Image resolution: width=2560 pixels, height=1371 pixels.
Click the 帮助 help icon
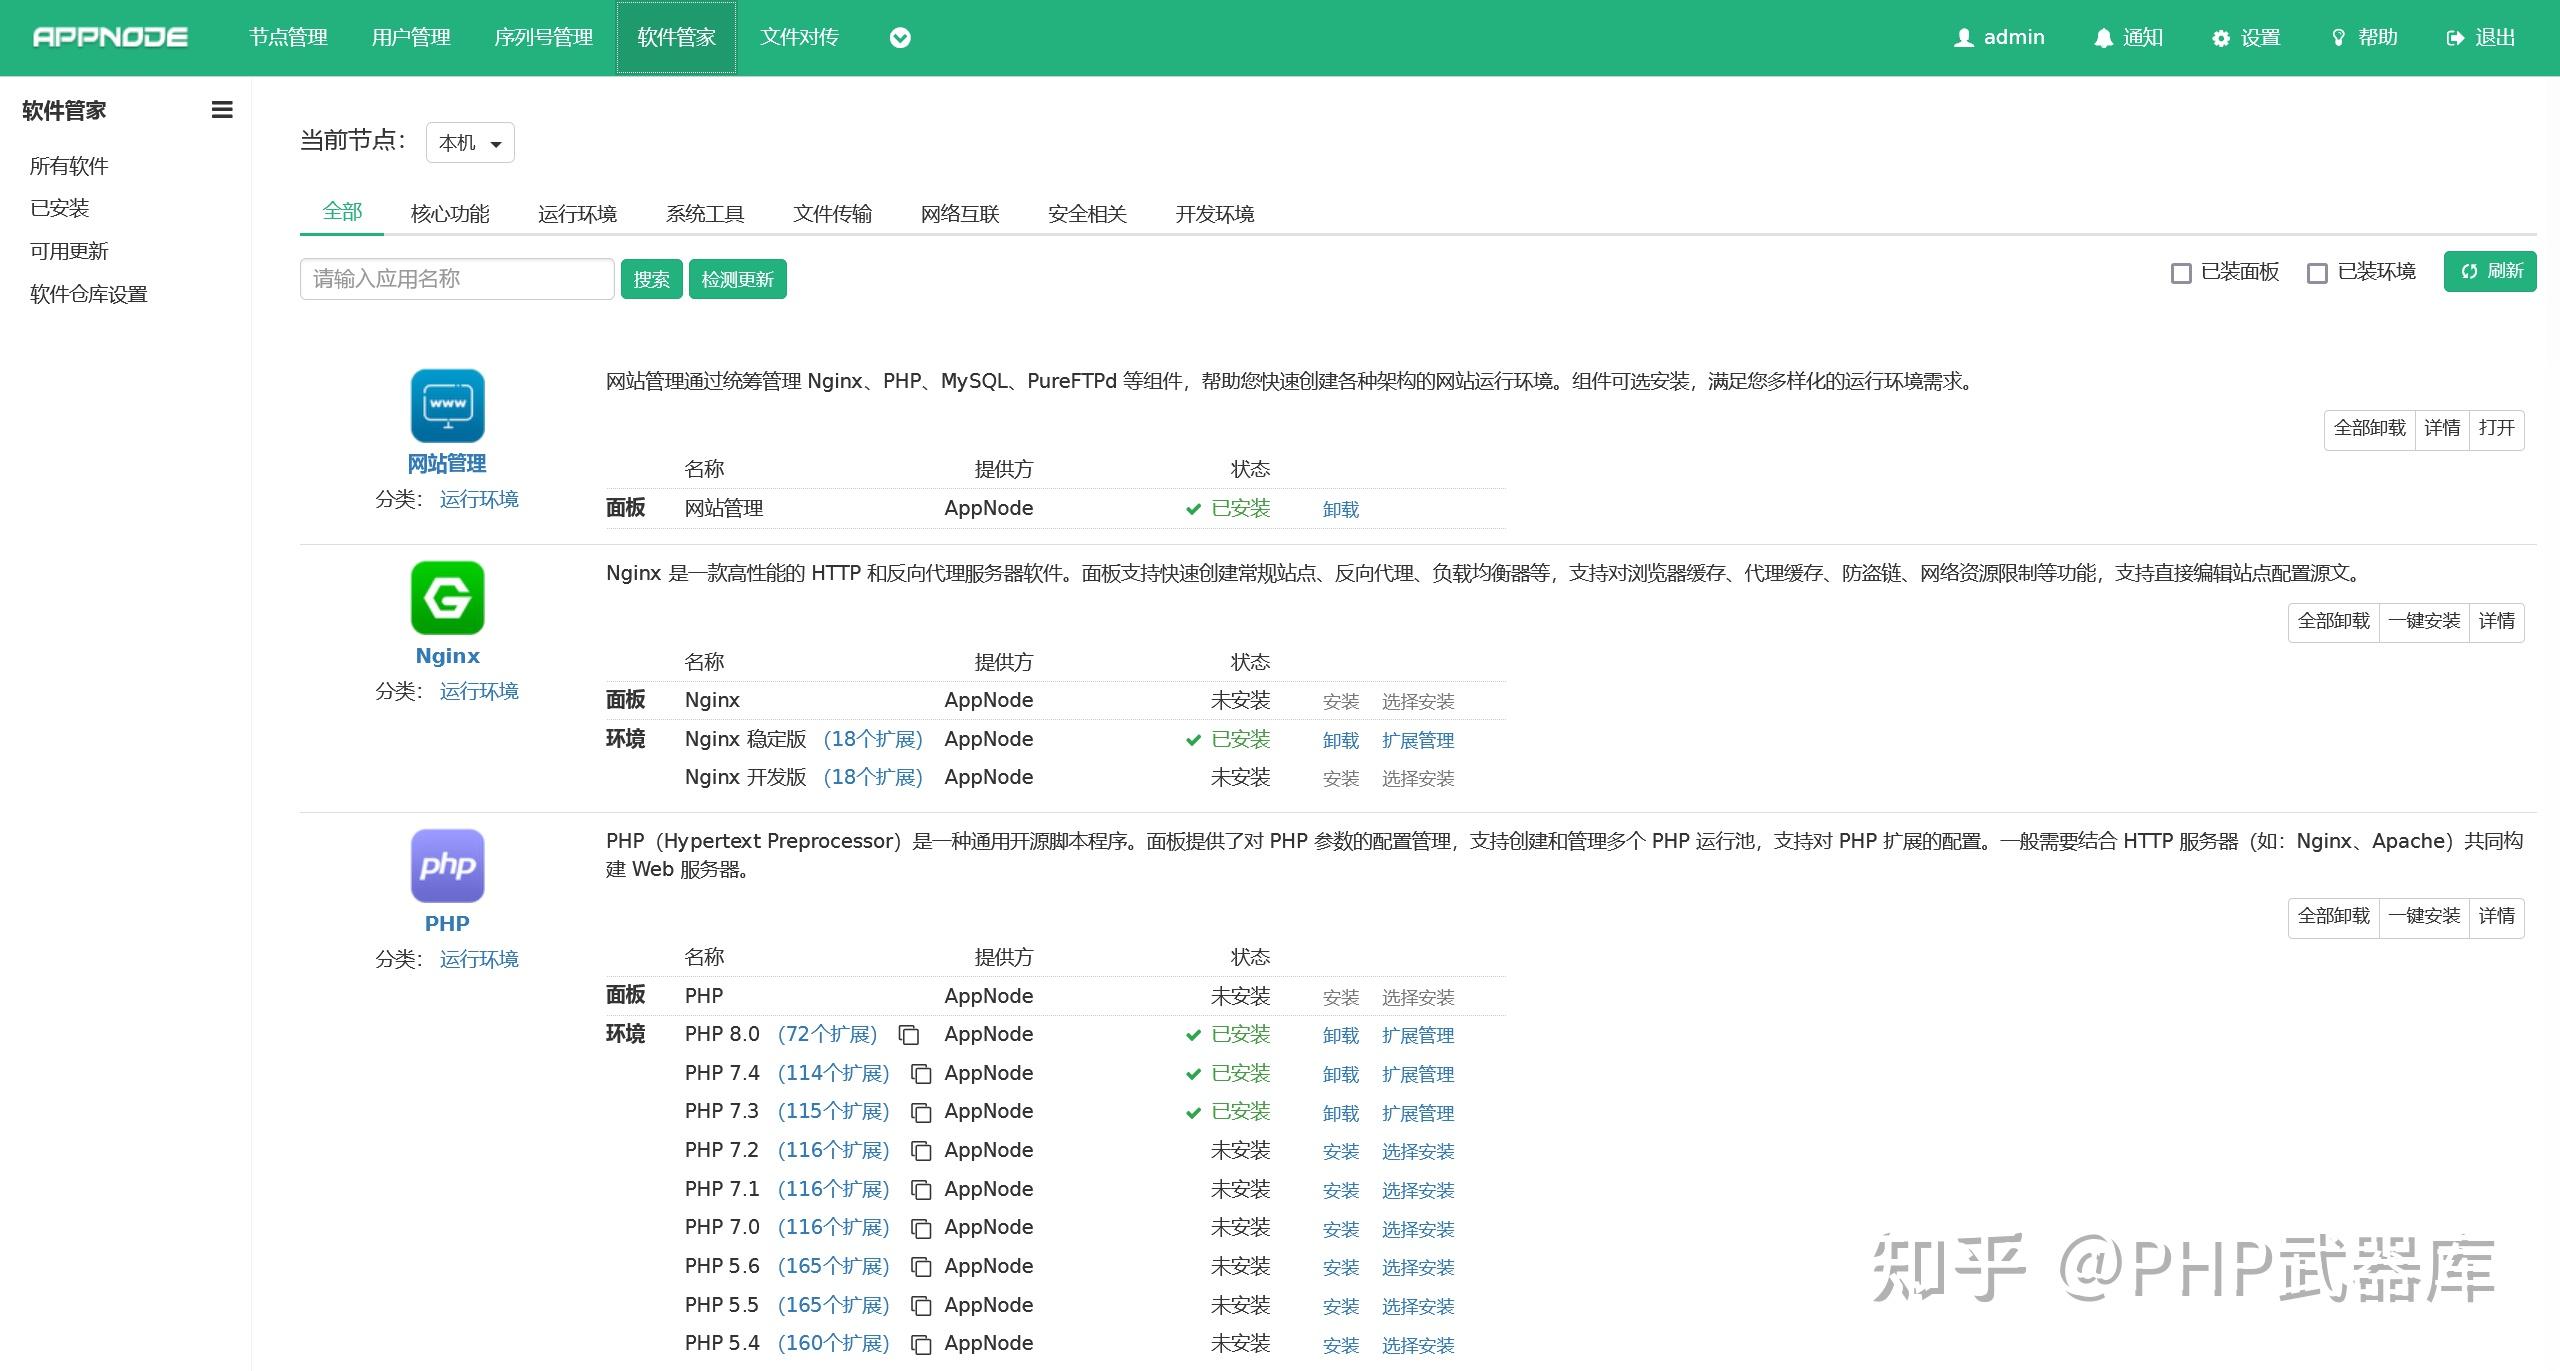(x=2337, y=37)
